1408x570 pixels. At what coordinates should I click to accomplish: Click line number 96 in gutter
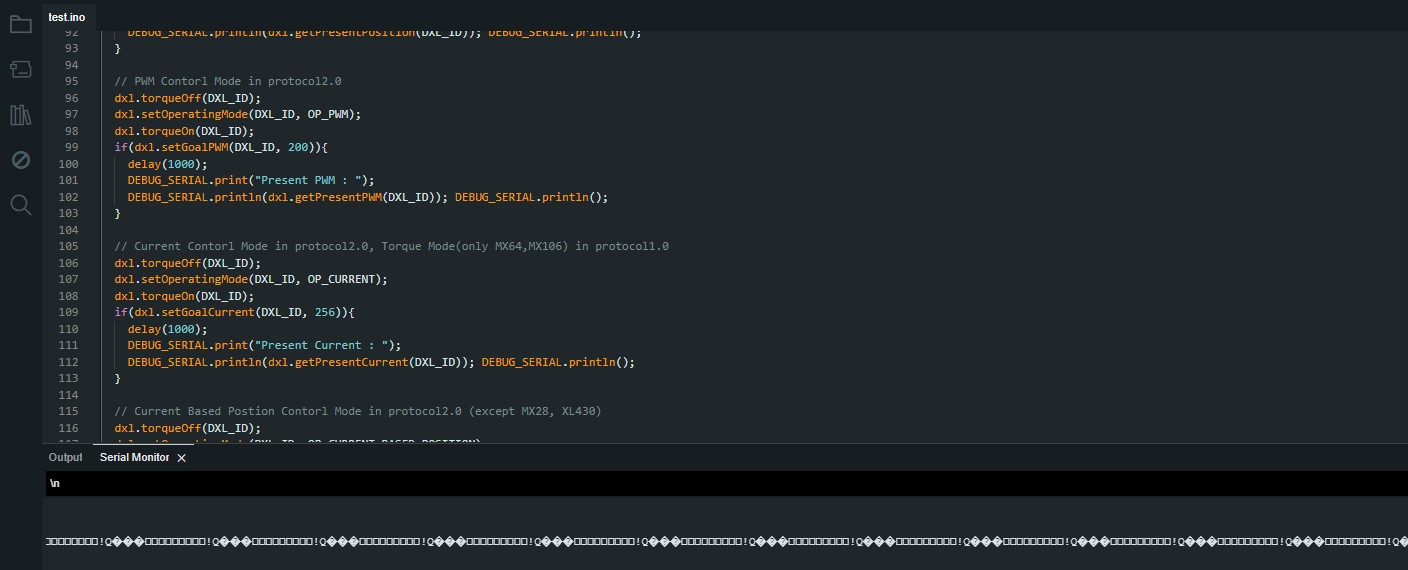point(71,98)
